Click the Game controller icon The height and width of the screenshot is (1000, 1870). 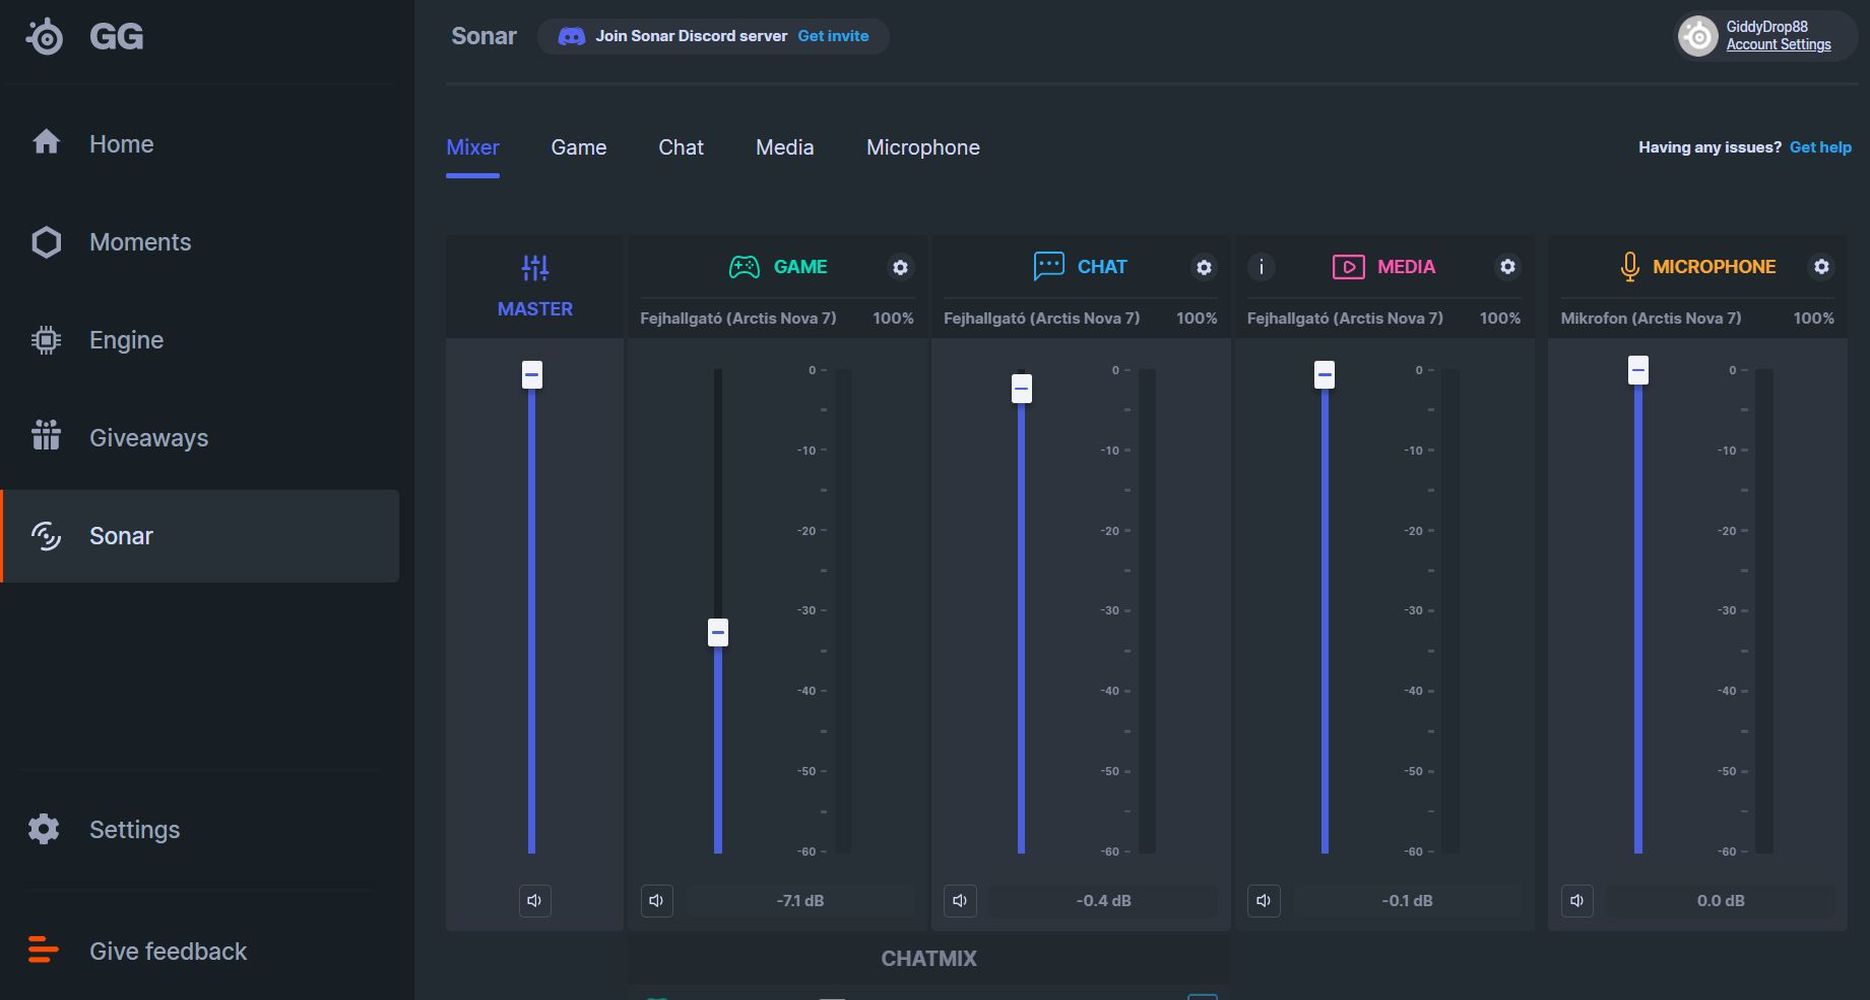(x=744, y=267)
